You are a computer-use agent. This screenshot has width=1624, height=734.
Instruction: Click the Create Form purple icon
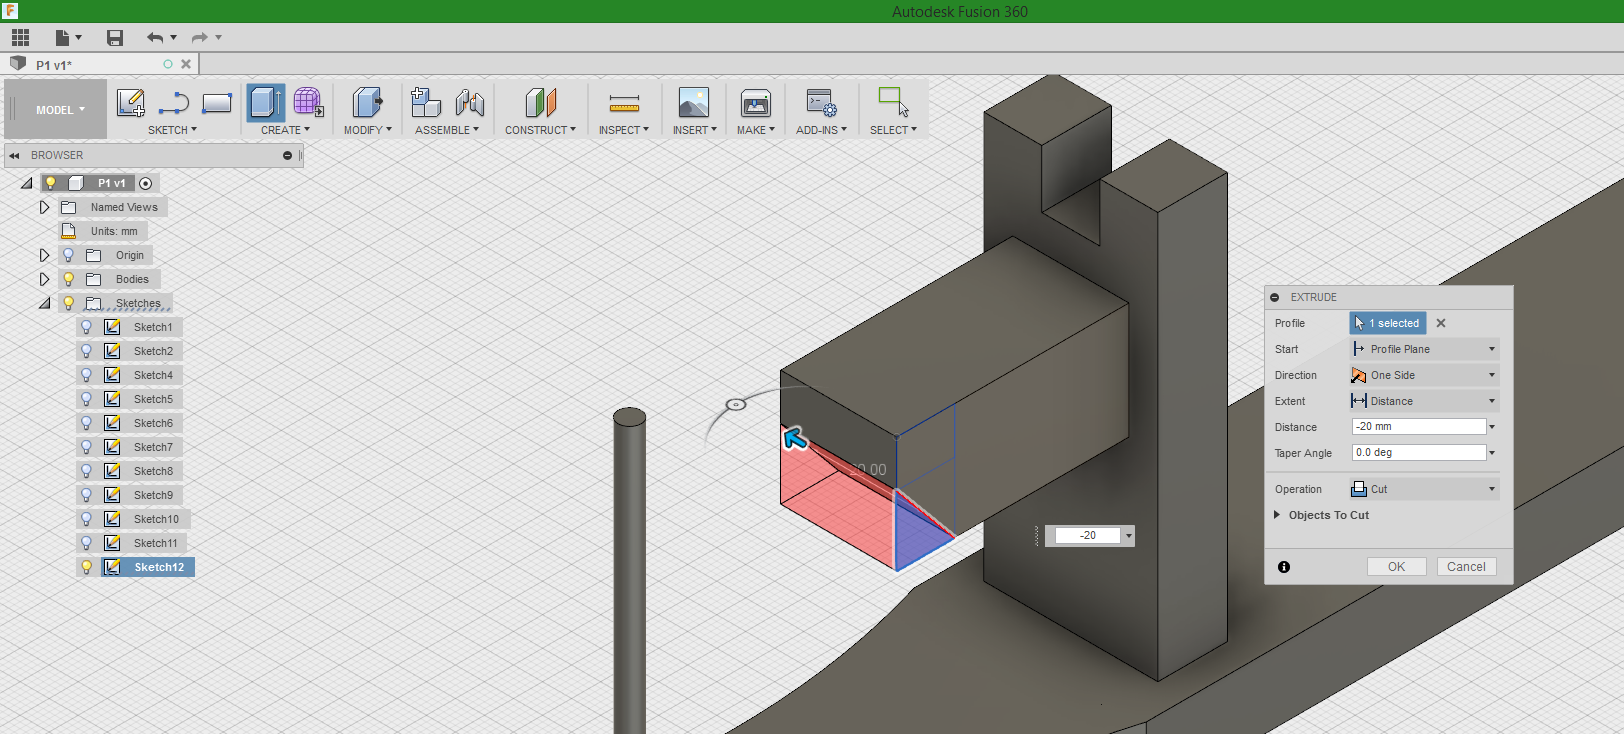[308, 103]
